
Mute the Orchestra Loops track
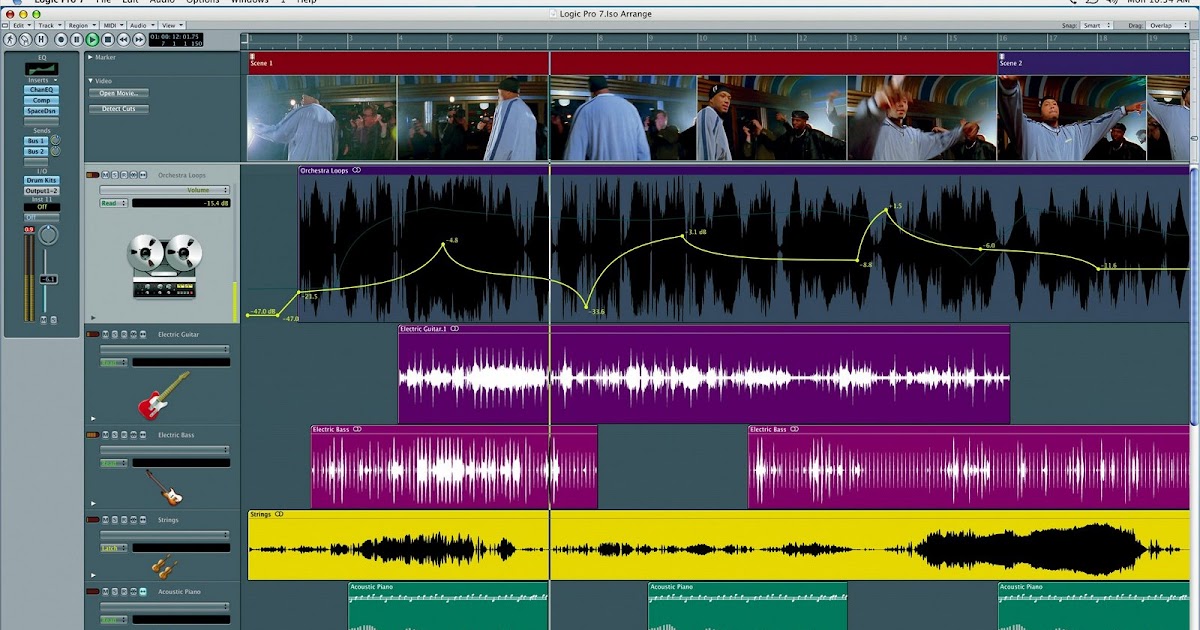pos(105,175)
